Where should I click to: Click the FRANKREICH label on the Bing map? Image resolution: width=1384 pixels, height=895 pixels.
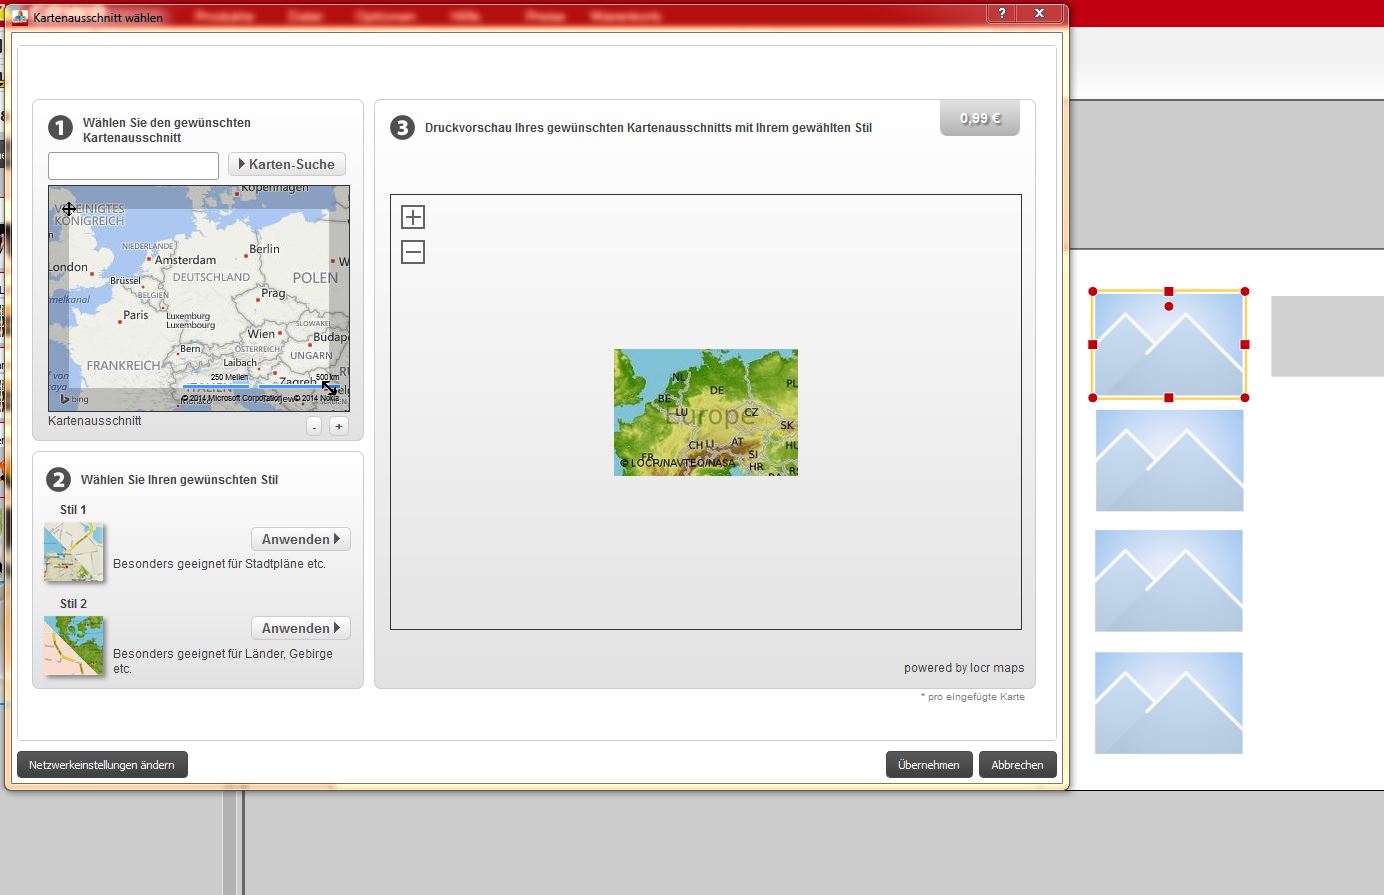[123, 366]
